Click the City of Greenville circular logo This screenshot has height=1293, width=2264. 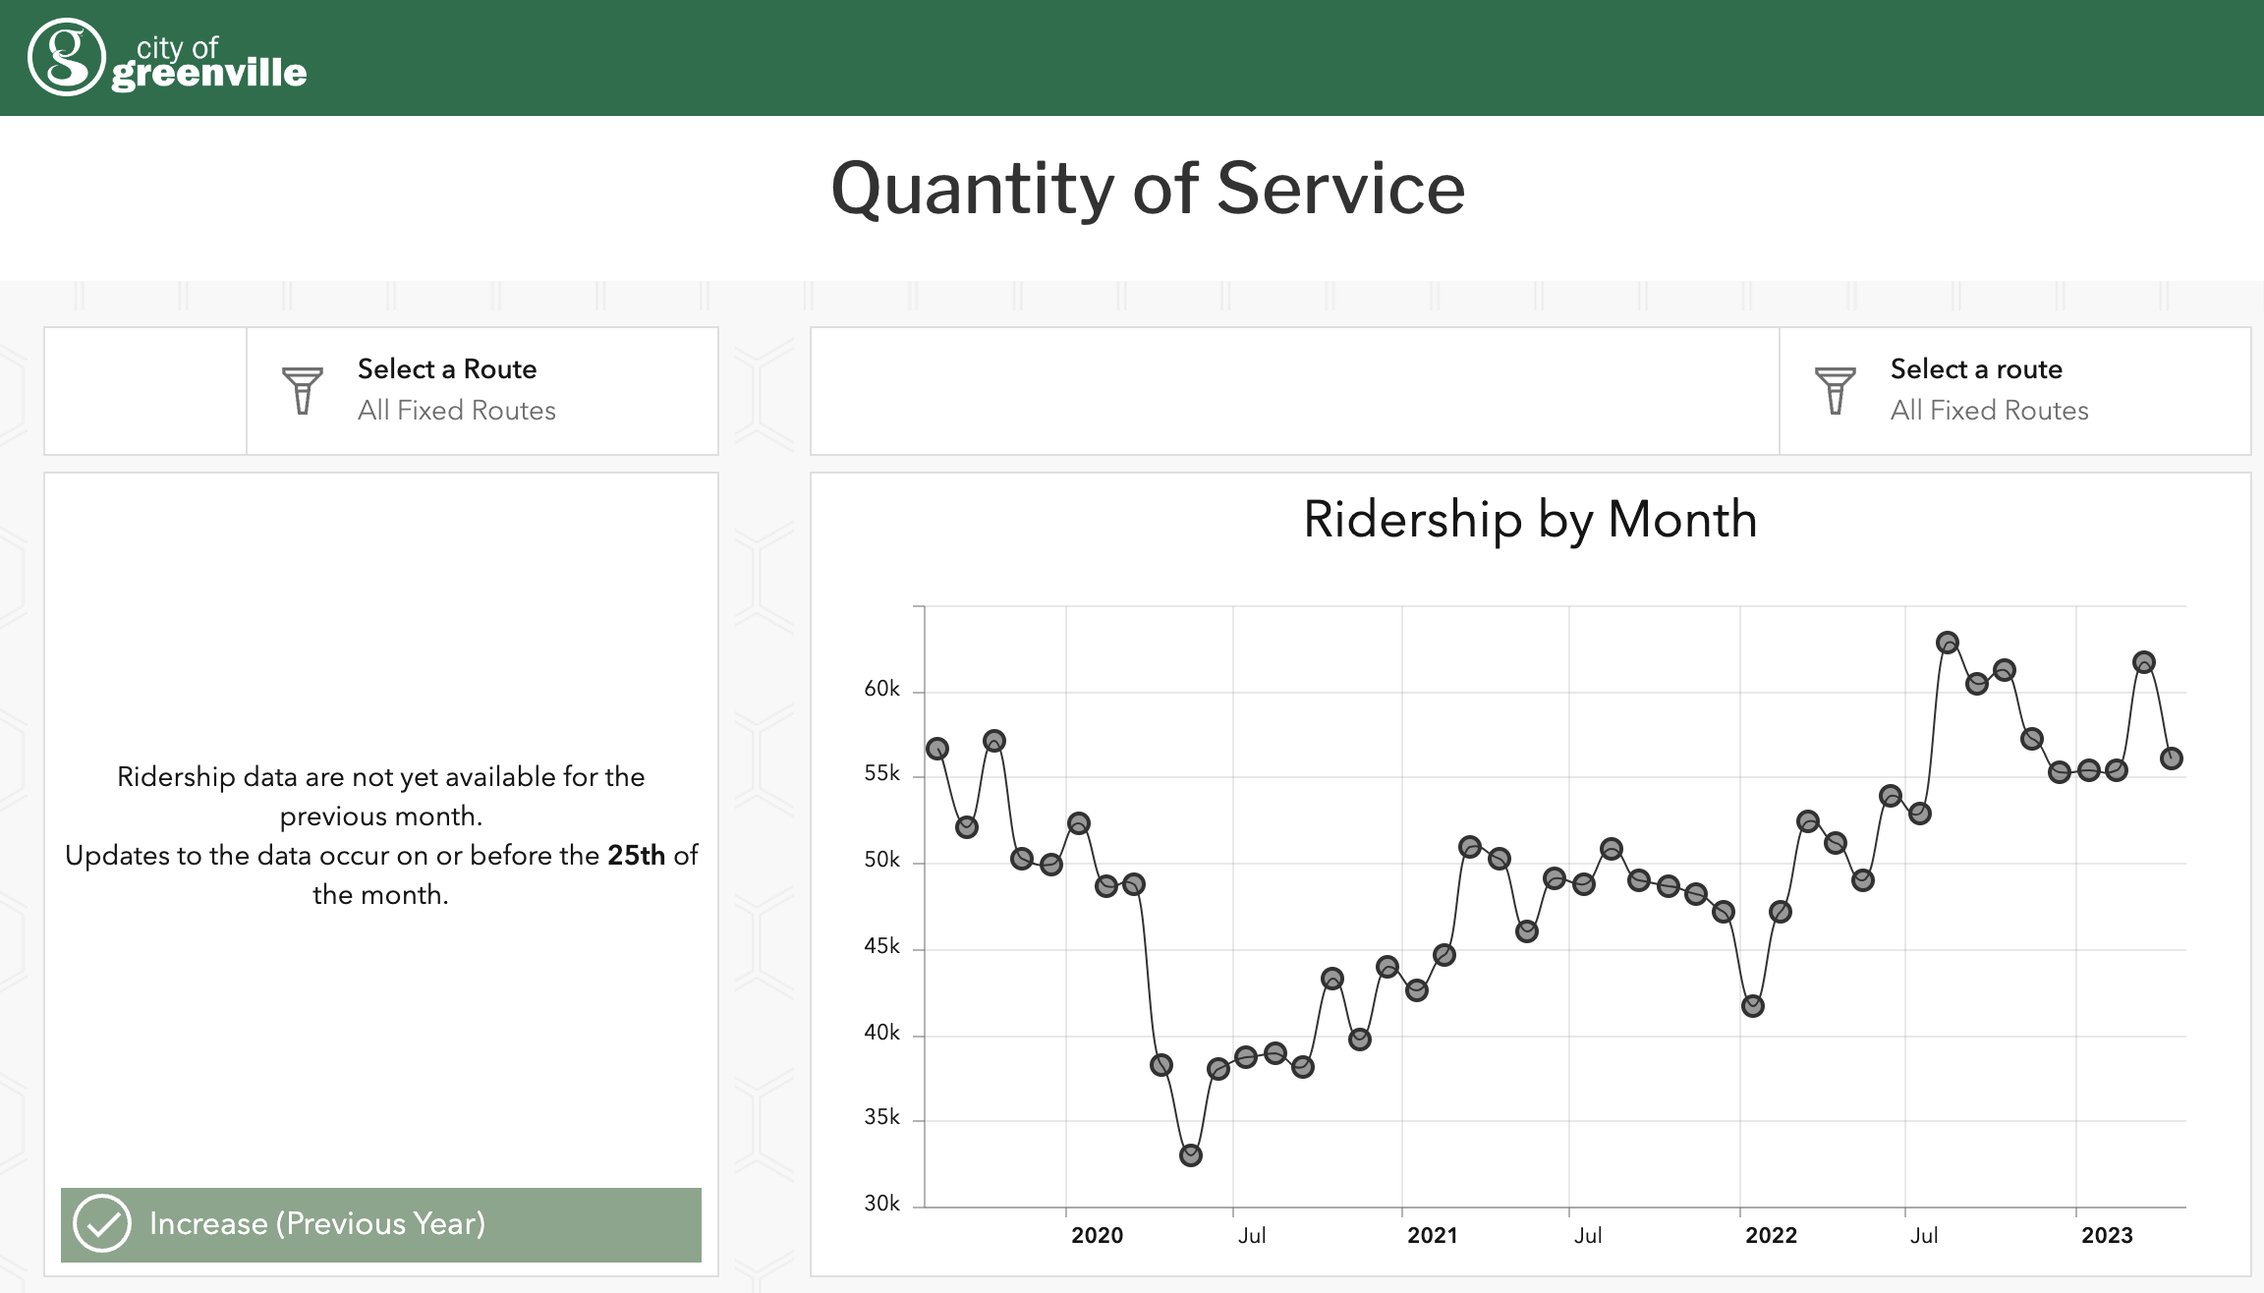pyautogui.click(x=66, y=57)
